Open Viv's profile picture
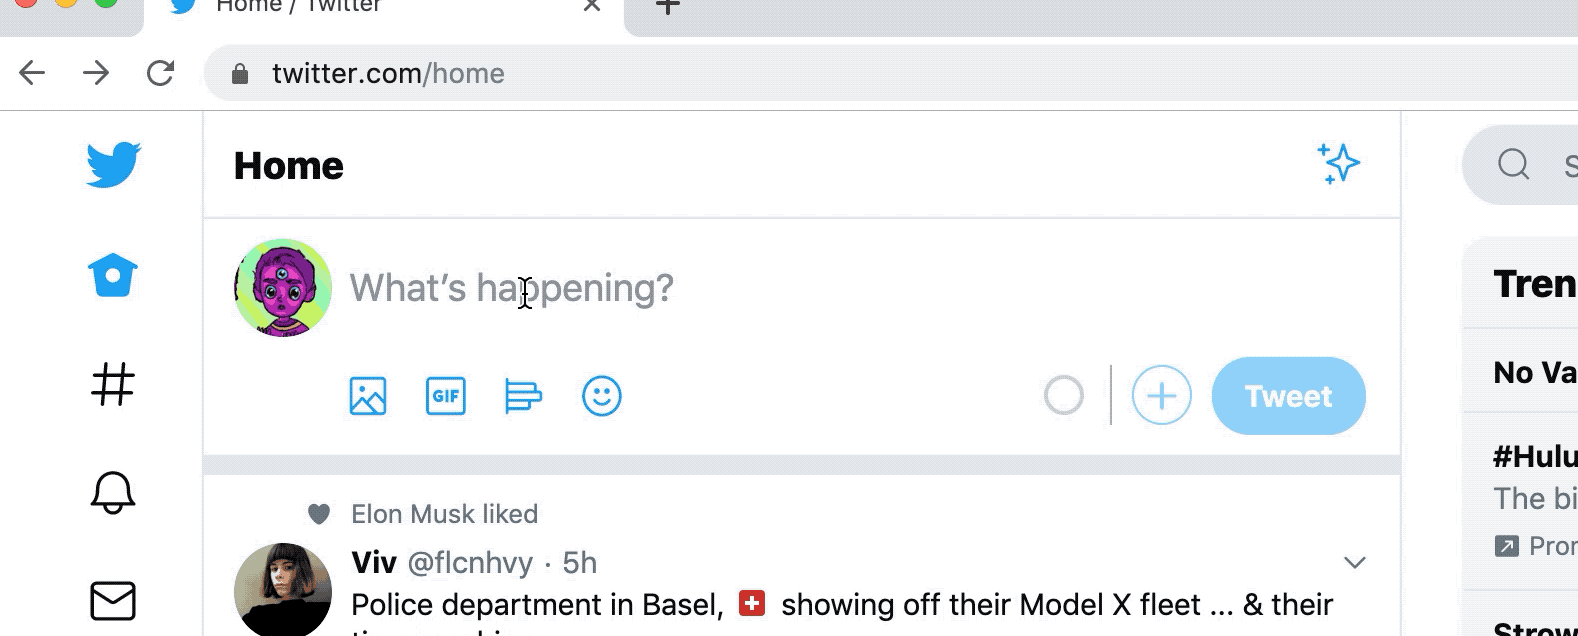 point(283,590)
